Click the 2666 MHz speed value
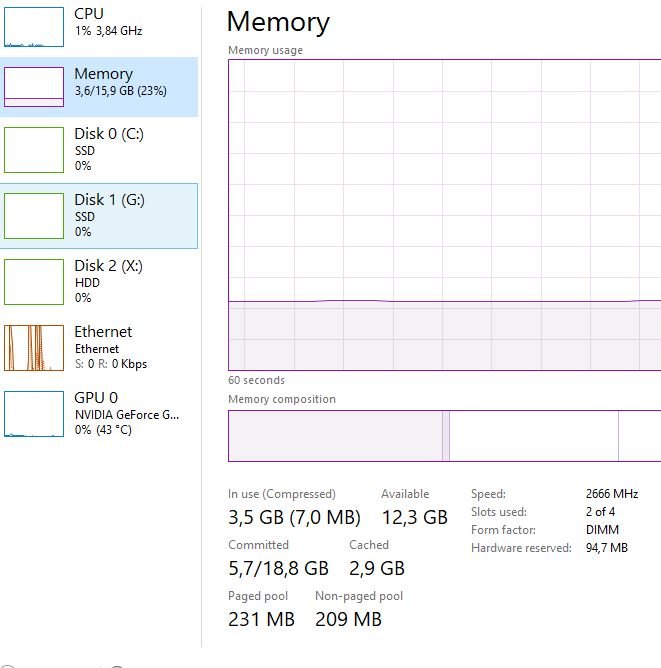 pos(611,494)
